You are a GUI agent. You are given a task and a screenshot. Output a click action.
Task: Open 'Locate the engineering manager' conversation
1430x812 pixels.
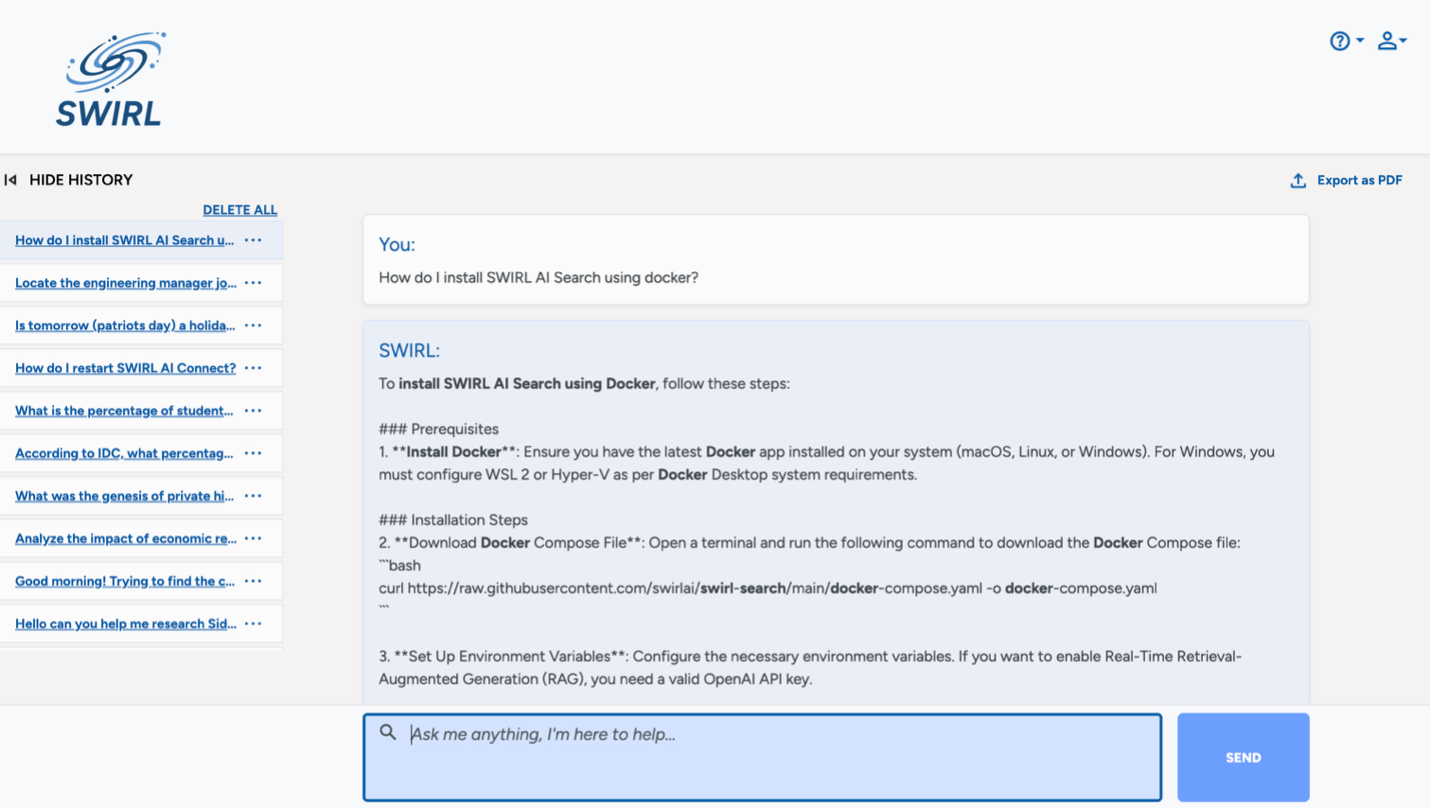coord(126,283)
